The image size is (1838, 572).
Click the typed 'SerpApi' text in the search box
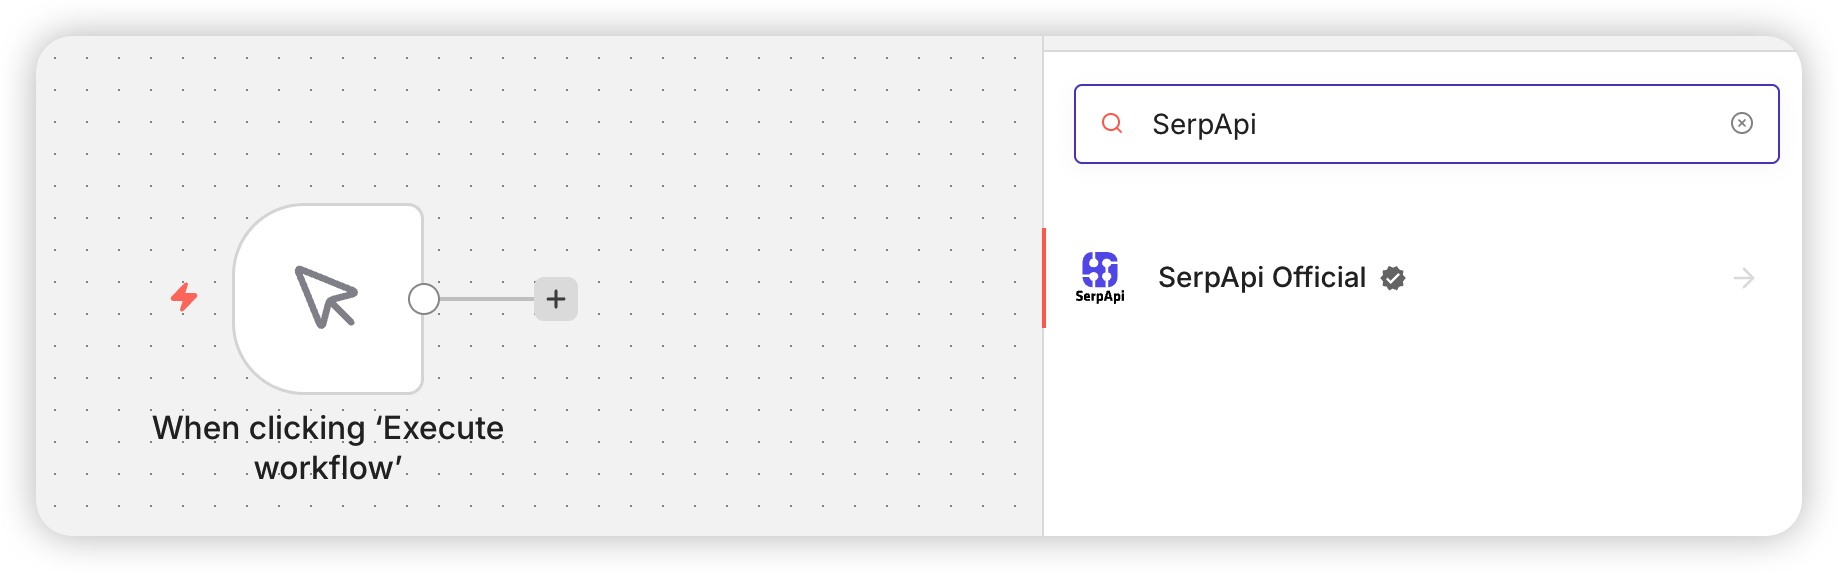tap(1204, 124)
